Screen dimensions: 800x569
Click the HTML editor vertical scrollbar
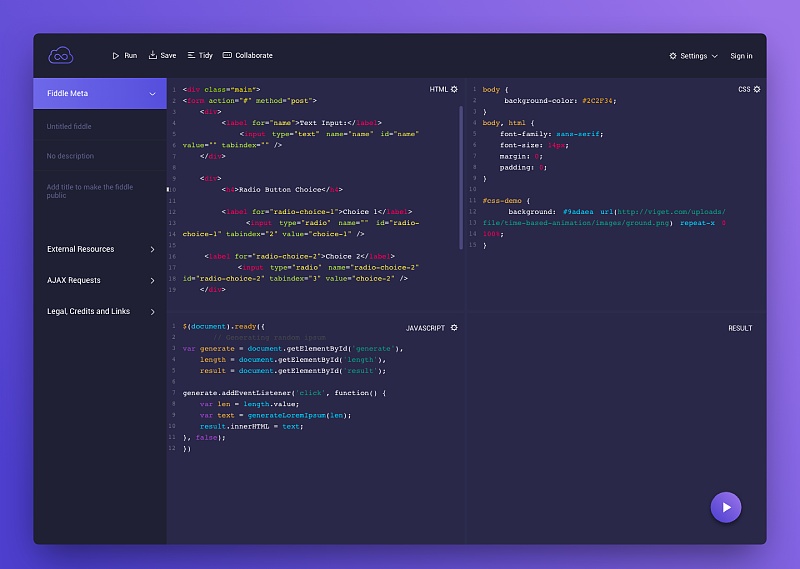(x=461, y=178)
